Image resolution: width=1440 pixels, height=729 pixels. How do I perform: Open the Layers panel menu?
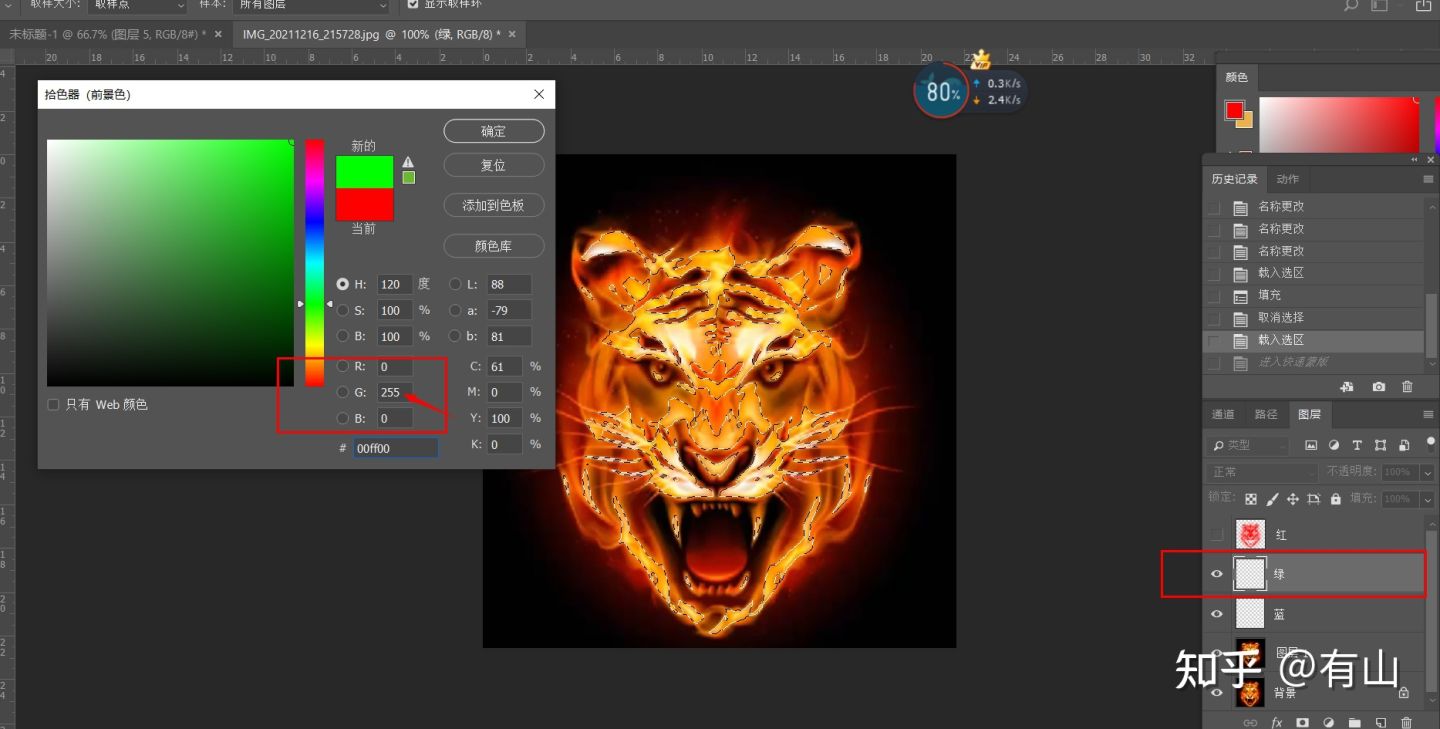tap(1428, 414)
